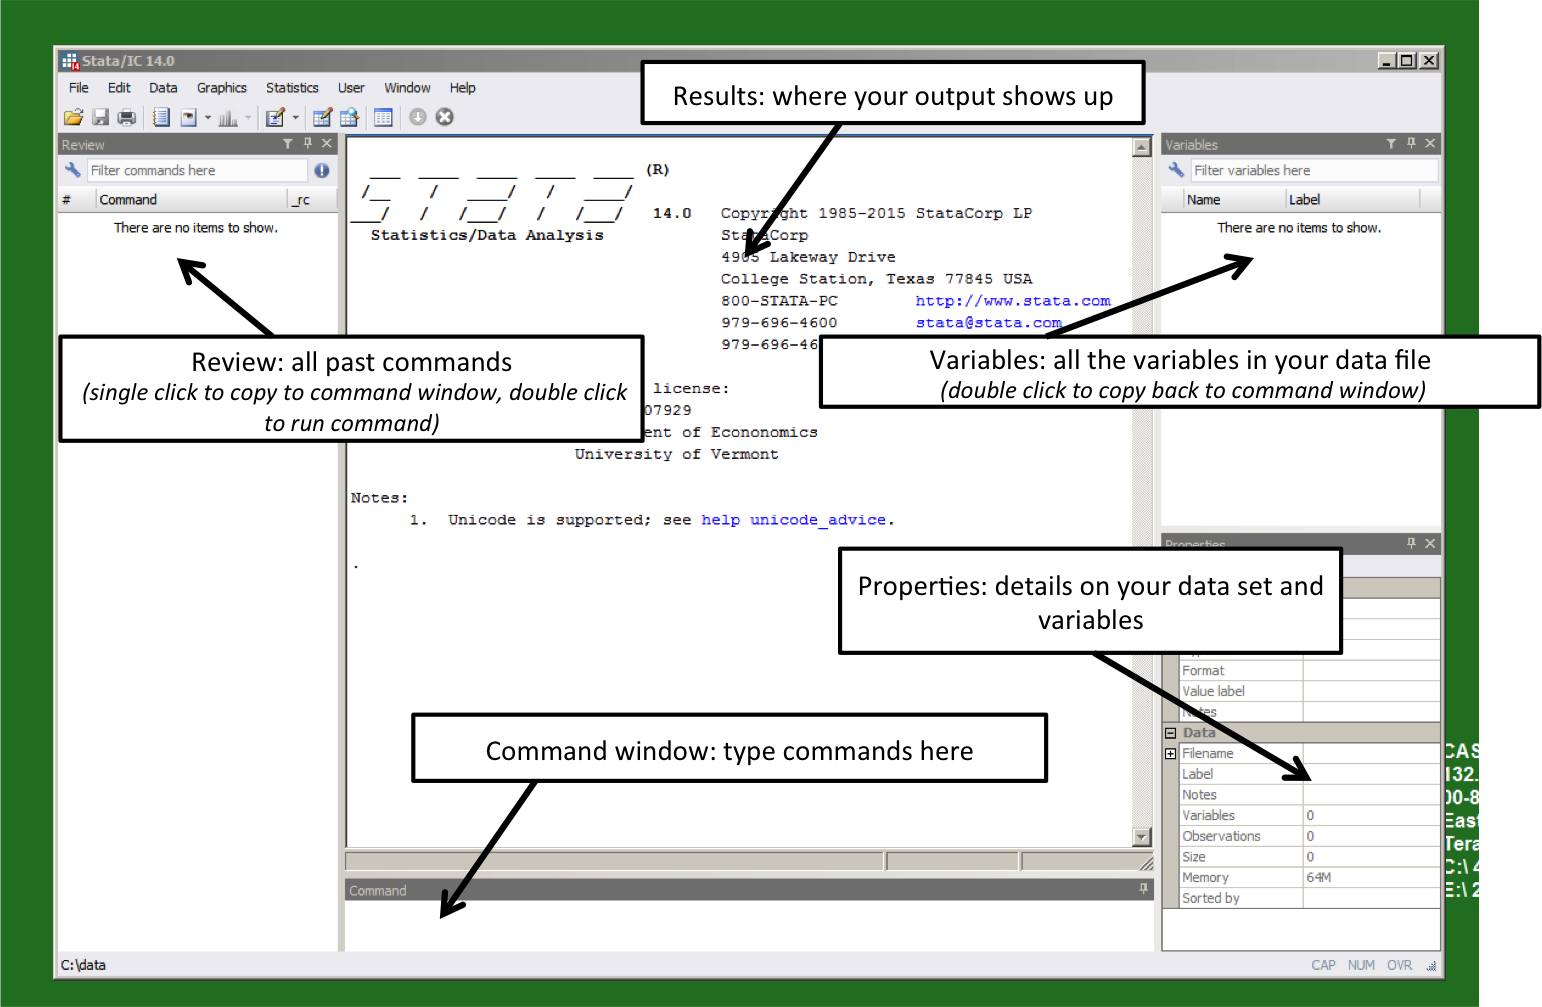1542x1007 pixels.
Task: Click the More down-arrow toolbar icon
Action: 418,117
